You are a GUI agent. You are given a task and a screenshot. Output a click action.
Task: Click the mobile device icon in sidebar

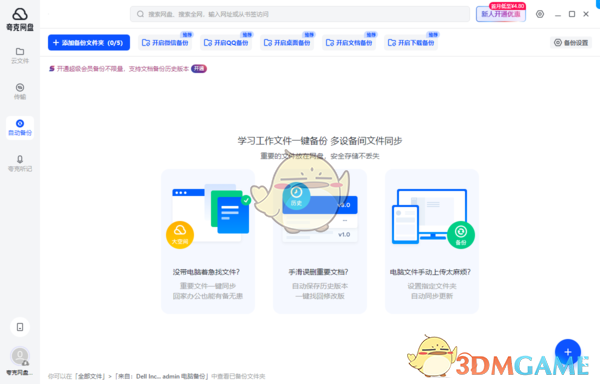point(20,327)
